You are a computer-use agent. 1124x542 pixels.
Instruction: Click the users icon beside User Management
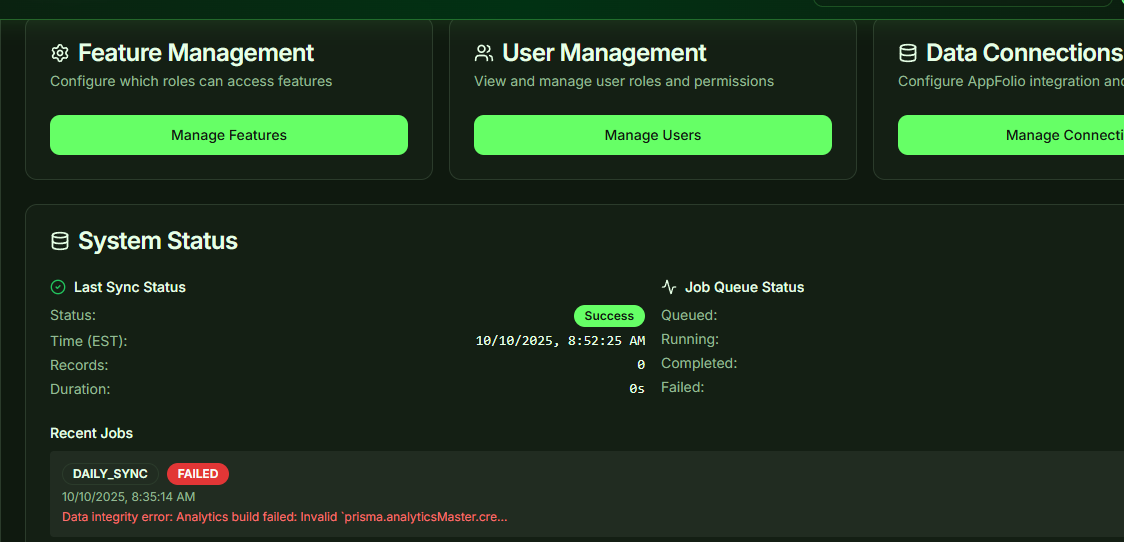coord(484,53)
